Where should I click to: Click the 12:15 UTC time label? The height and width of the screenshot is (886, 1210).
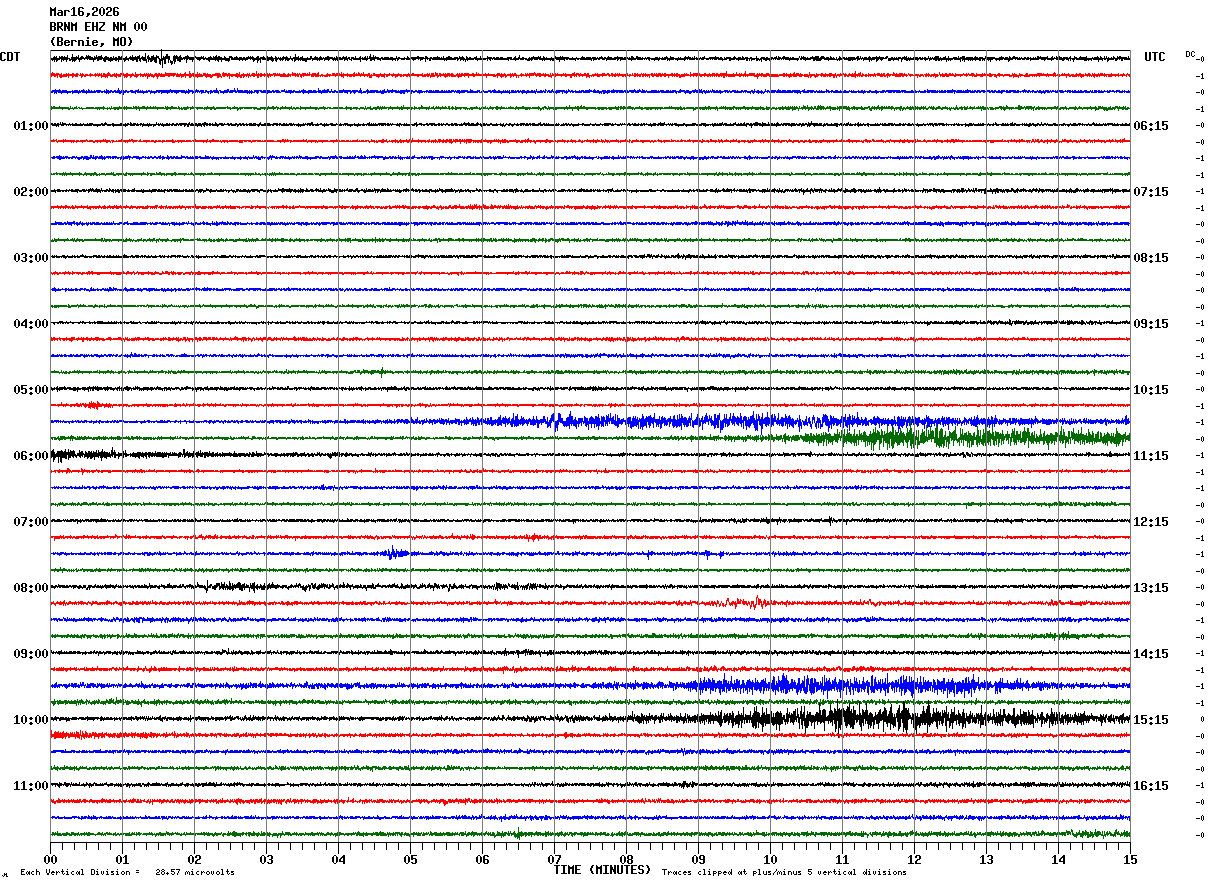tap(1151, 522)
